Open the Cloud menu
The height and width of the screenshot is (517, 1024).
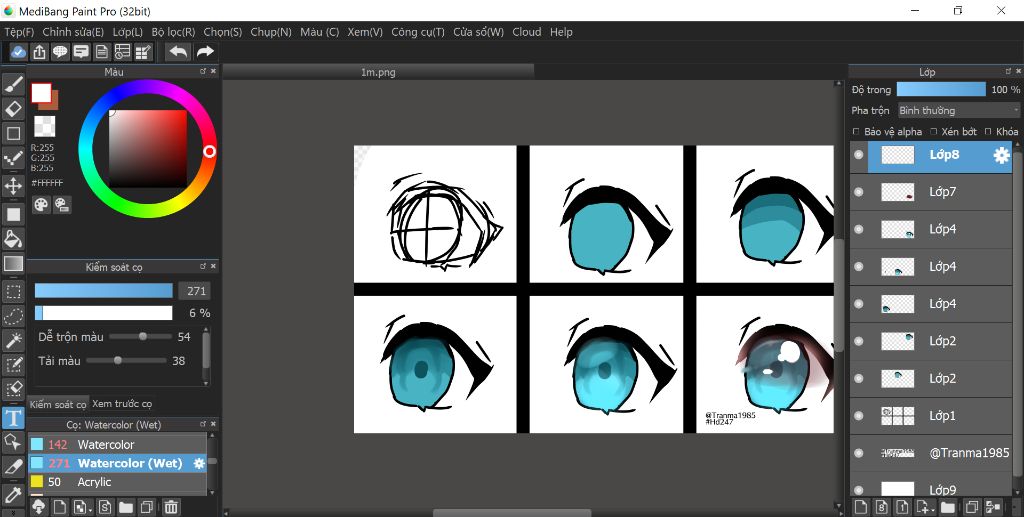tap(526, 32)
